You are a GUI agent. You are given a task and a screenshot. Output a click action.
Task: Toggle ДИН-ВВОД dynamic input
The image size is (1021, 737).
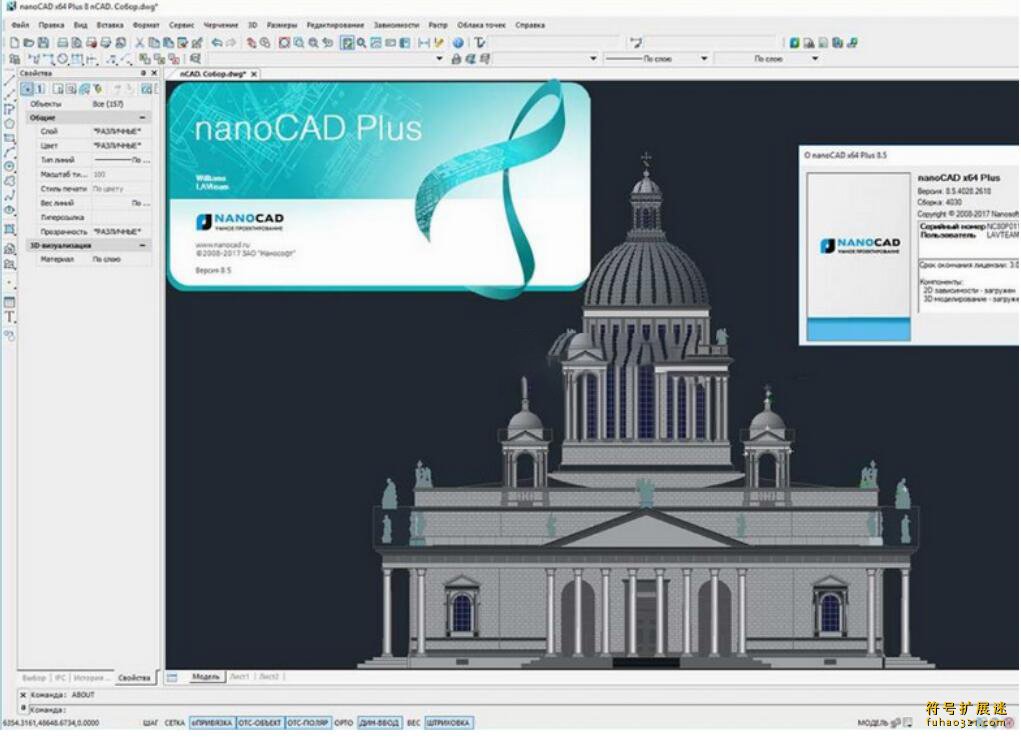pyautogui.click(x=379, y=723)
